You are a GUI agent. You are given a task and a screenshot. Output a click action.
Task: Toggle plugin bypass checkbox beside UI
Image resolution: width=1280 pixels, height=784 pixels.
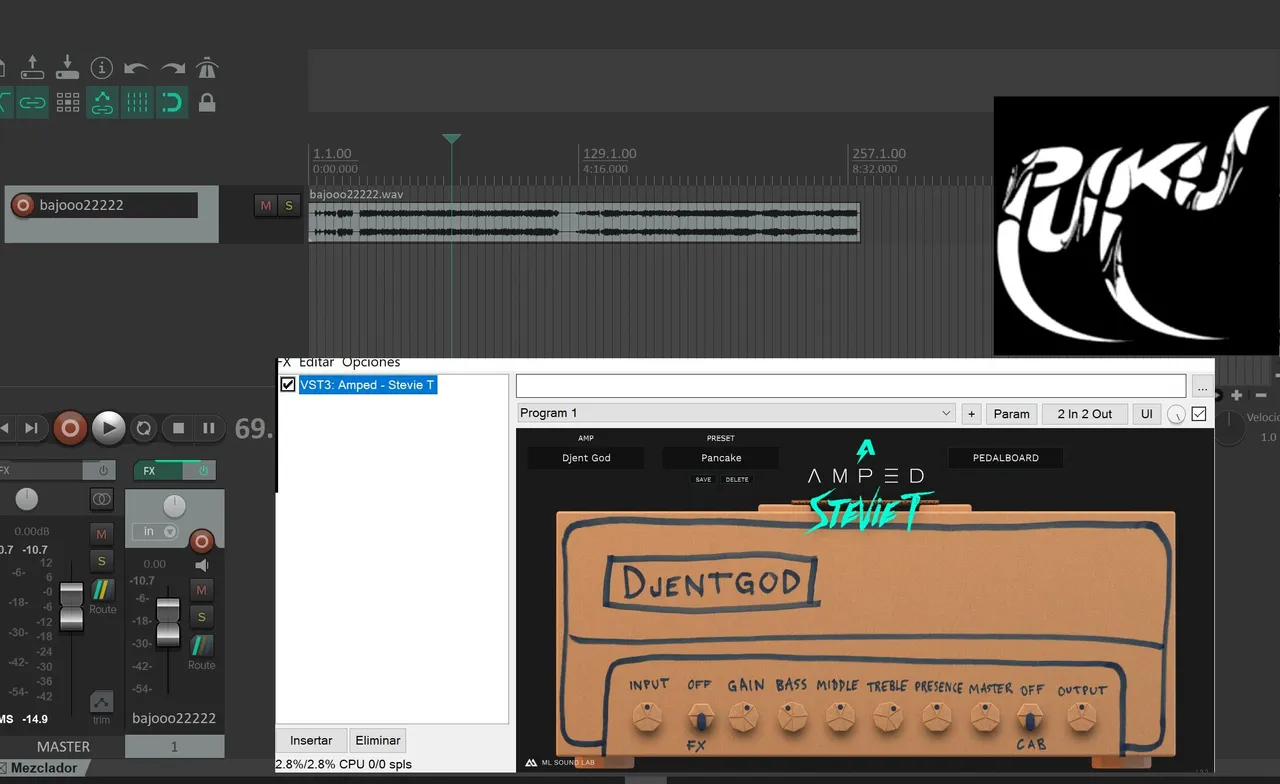pos(1199,413)
